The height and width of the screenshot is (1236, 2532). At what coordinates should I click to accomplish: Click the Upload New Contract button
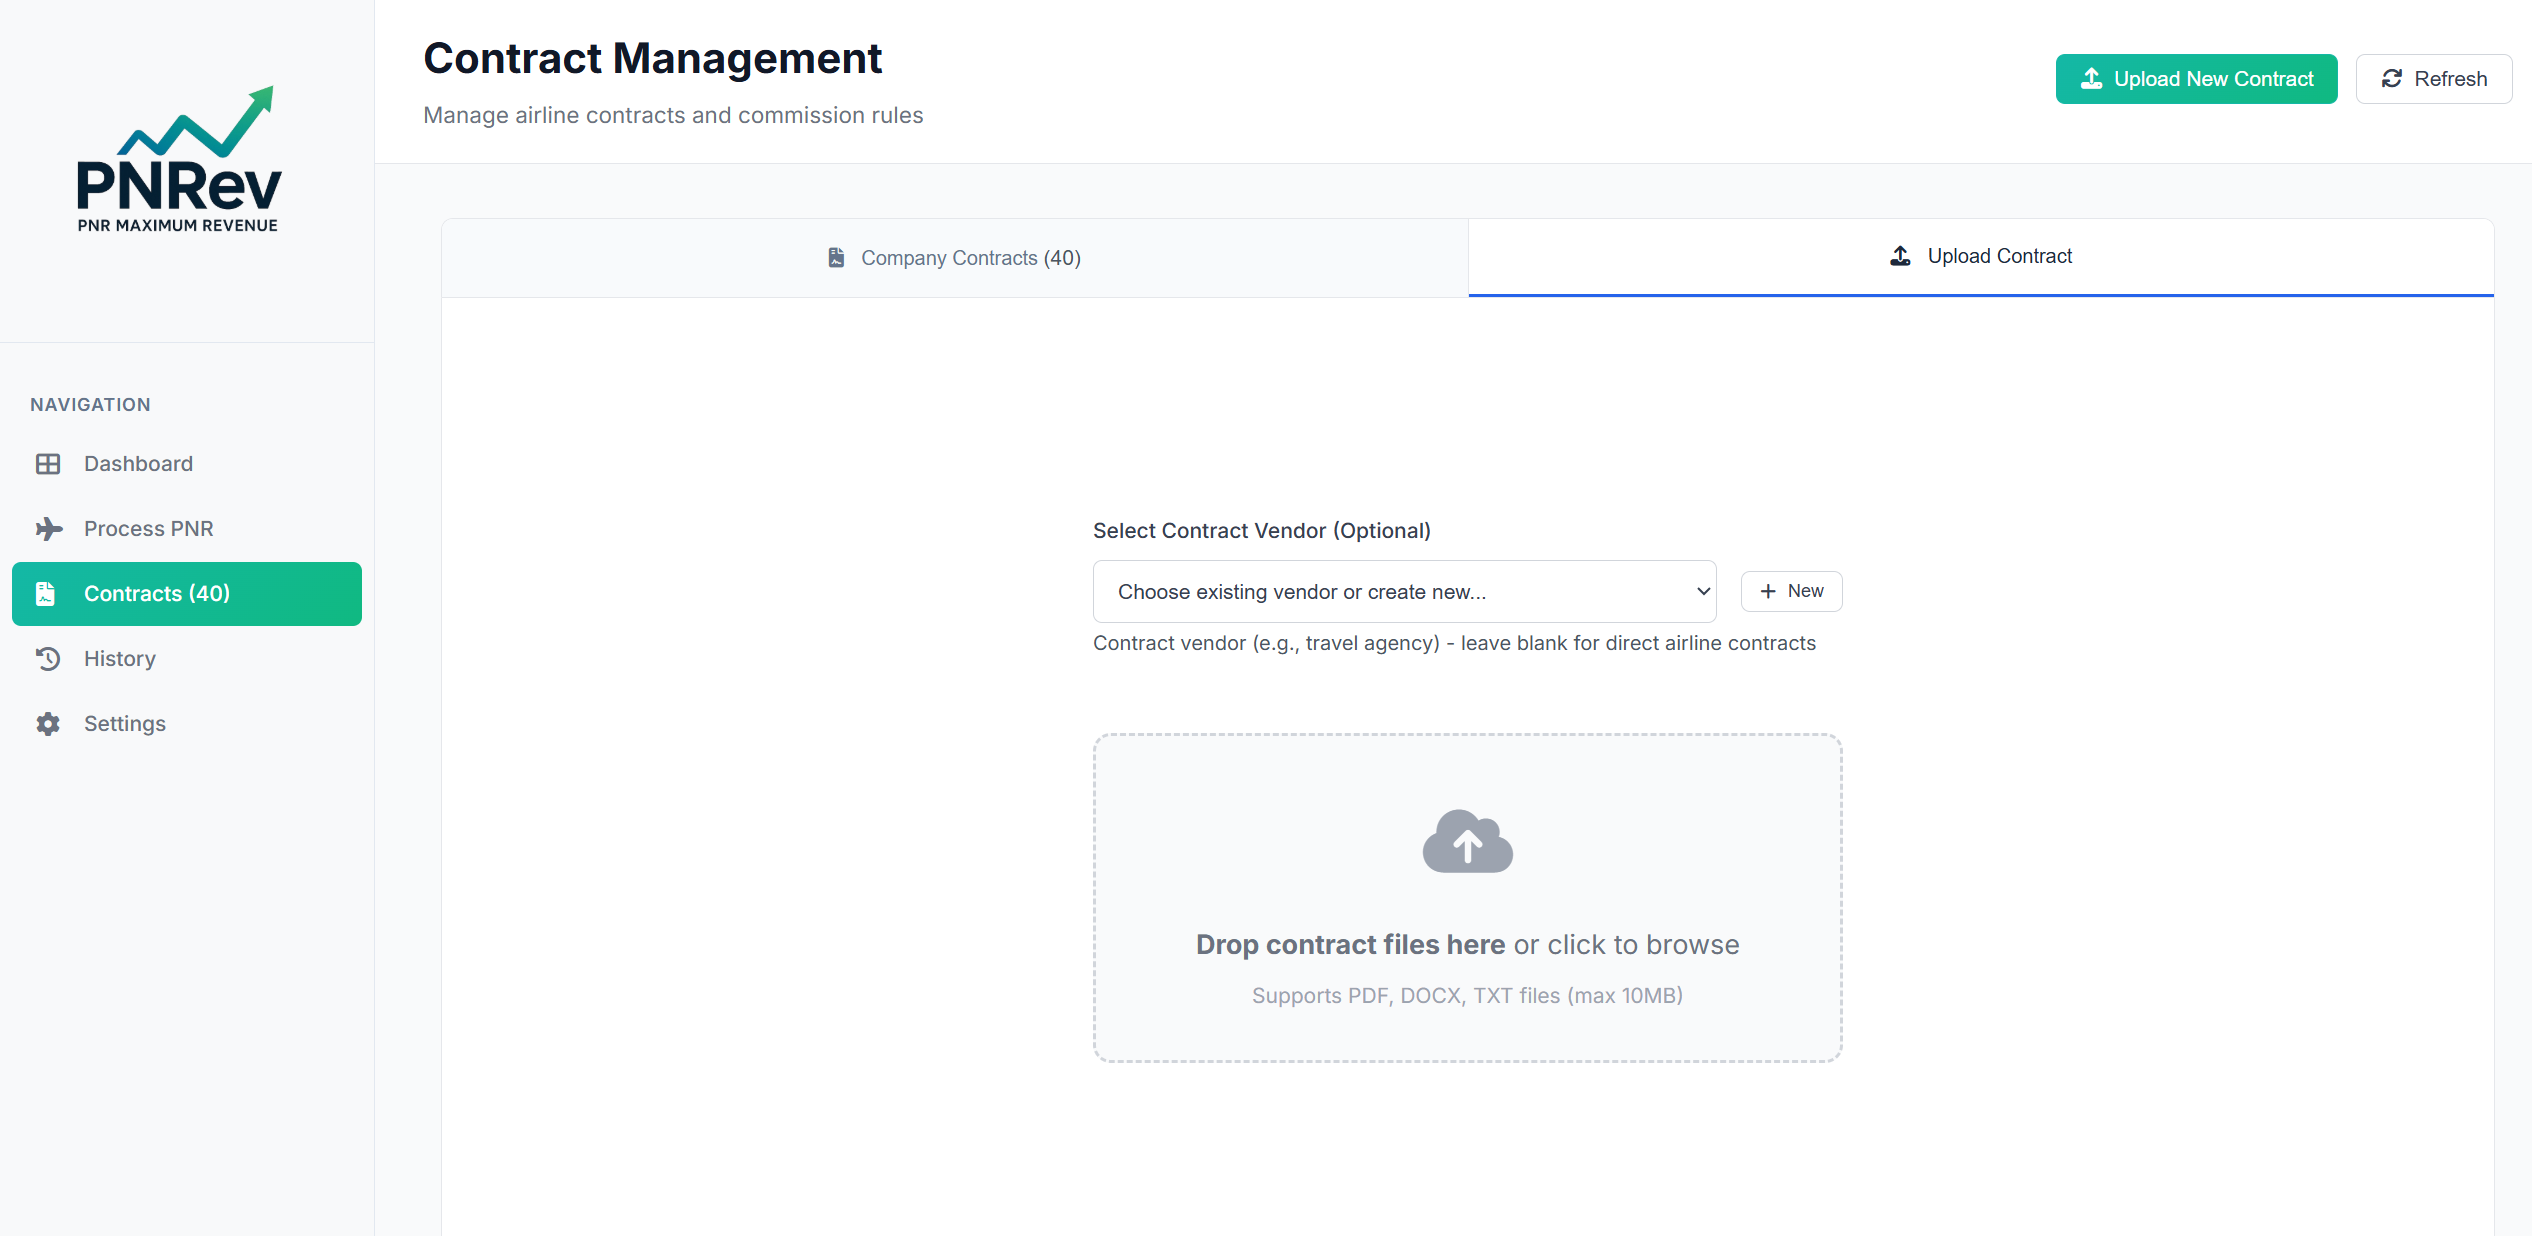click(2196, 78)
